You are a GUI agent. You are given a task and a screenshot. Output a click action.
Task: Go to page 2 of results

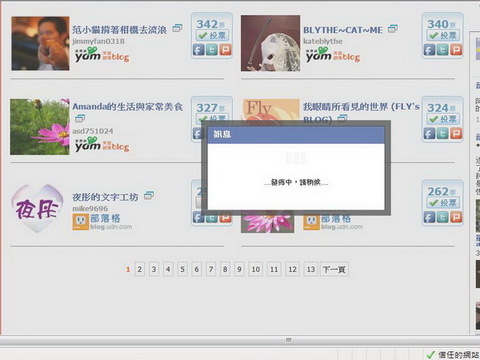(140, 269)
